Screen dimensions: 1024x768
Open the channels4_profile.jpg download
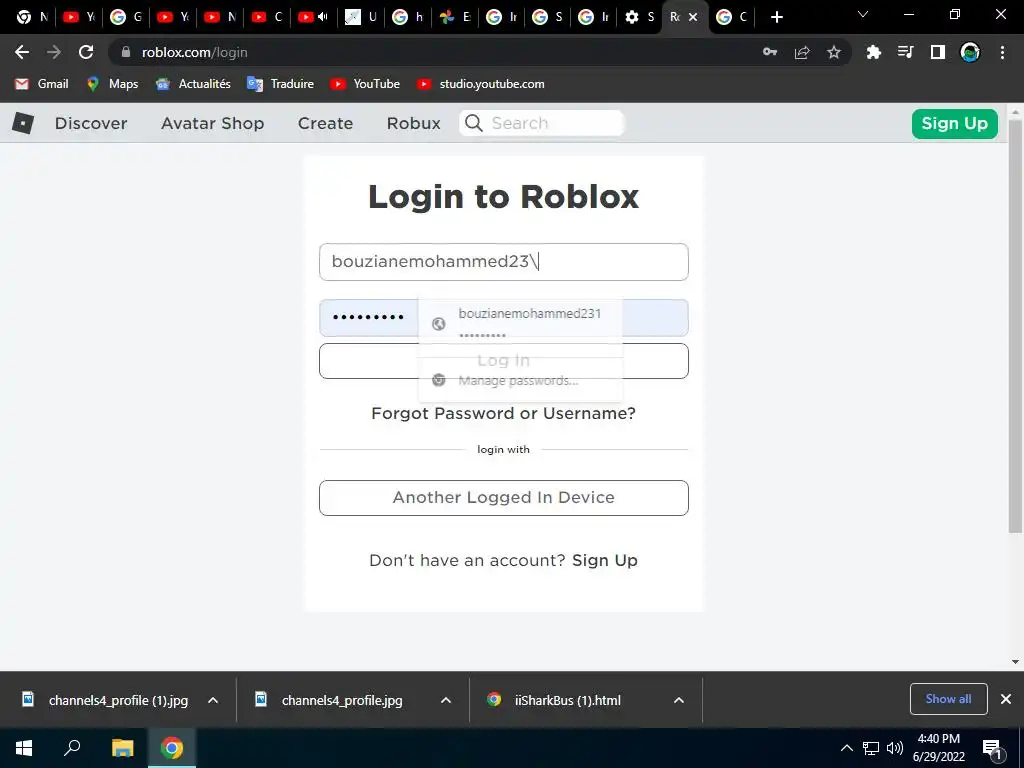[x=342, y=700]
